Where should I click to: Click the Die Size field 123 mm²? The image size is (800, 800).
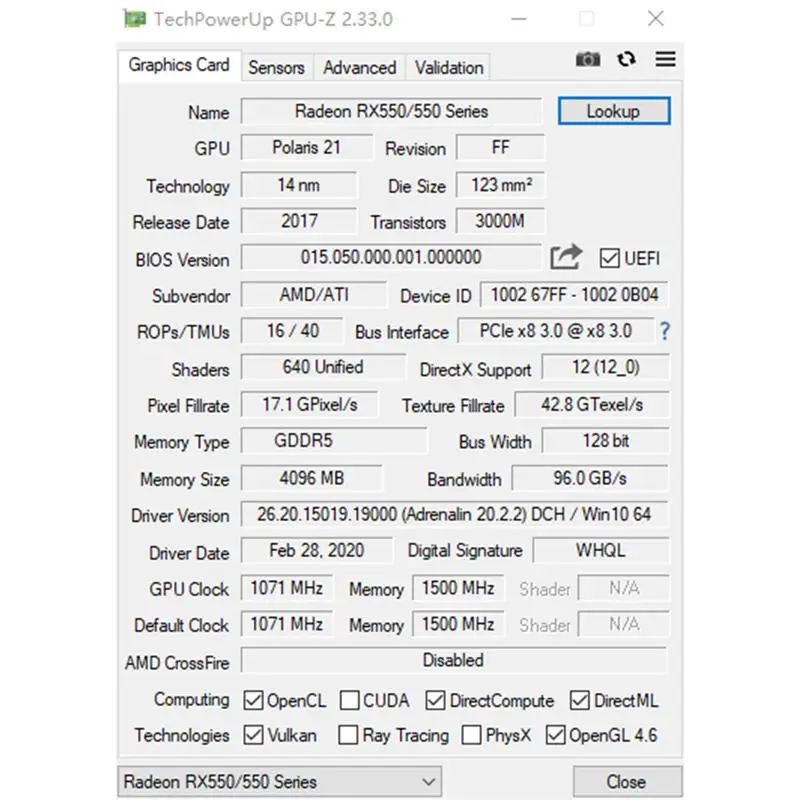point(500,185)
